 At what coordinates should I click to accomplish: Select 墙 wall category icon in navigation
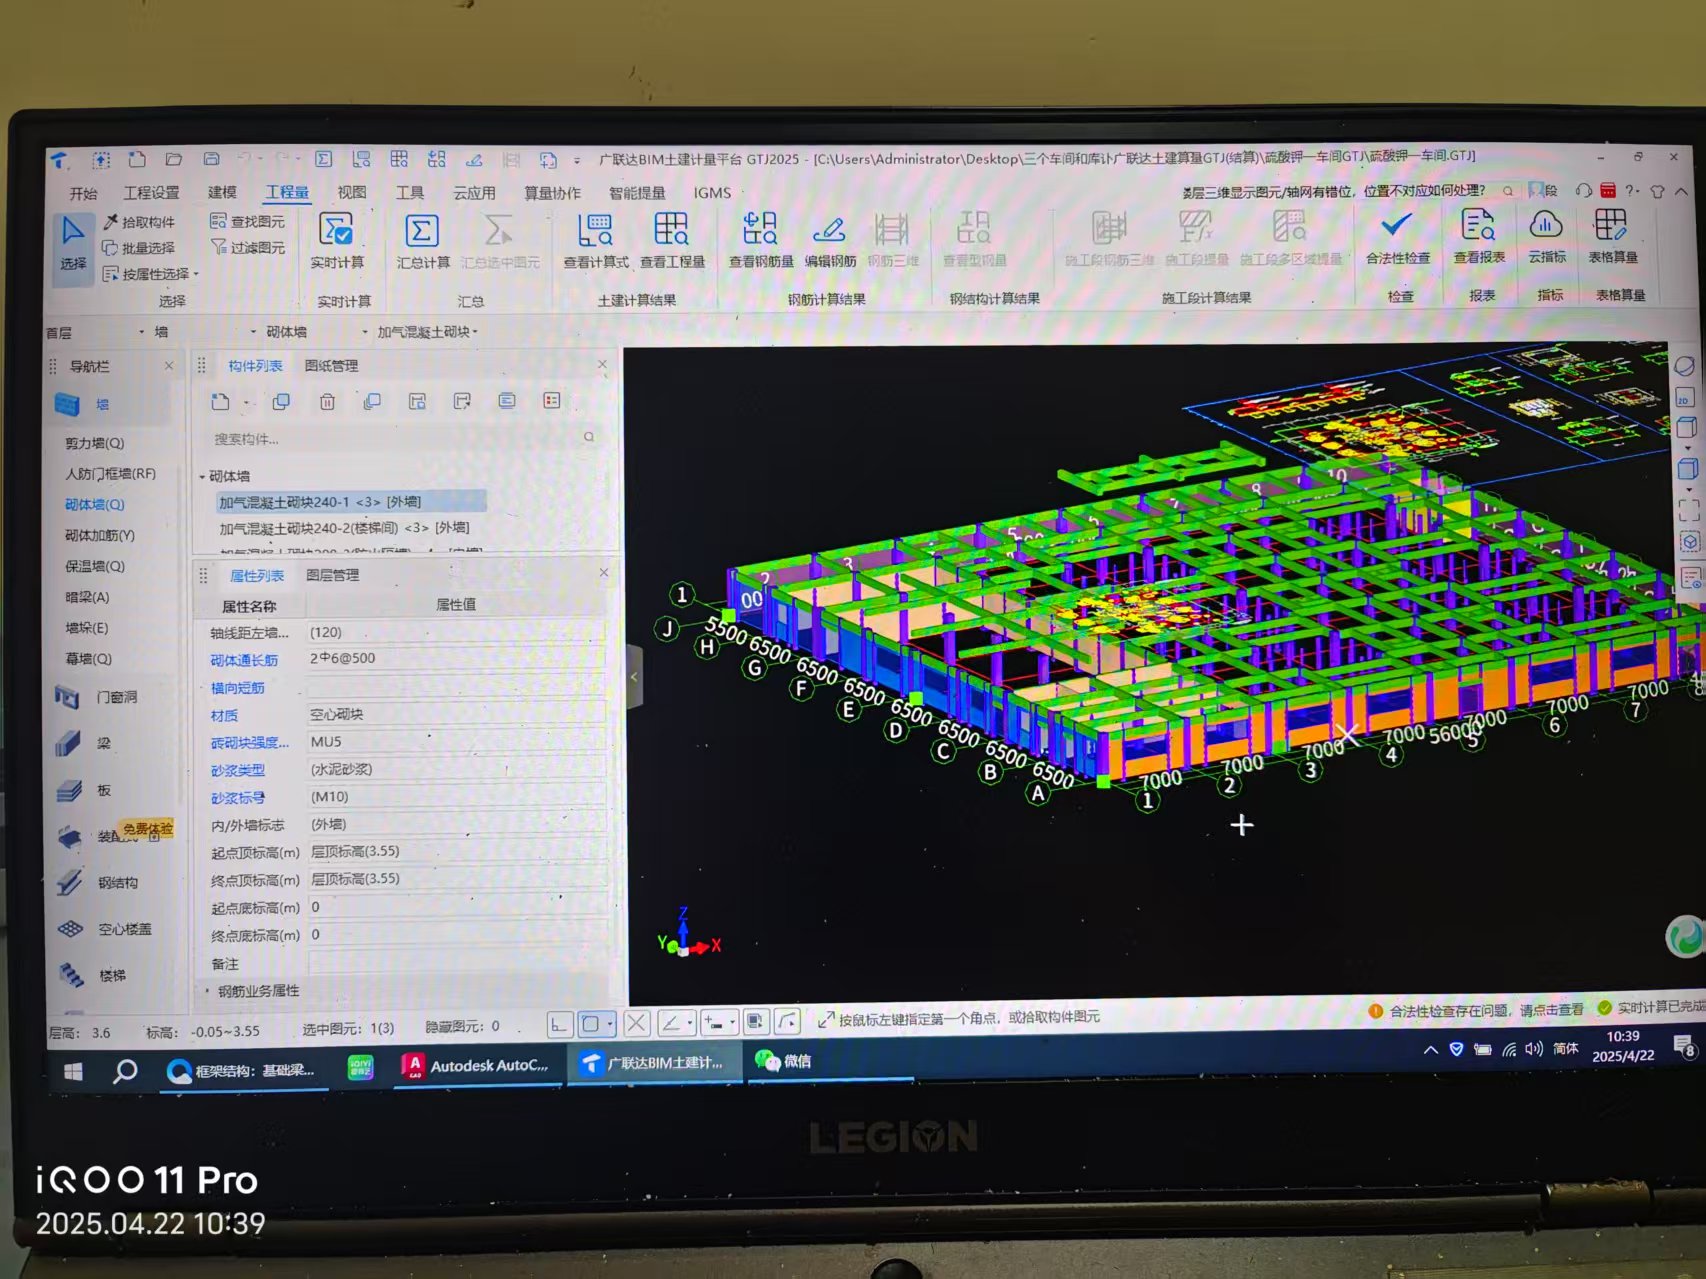tap(67, 404)
